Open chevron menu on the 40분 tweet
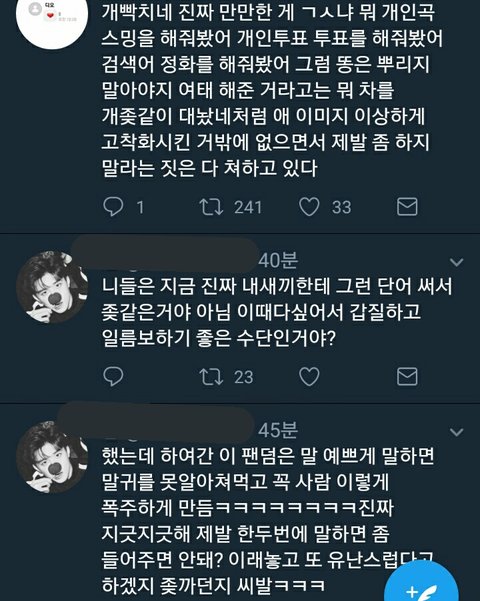The height and width of the screenshot is (601, 480). (456, 262)
